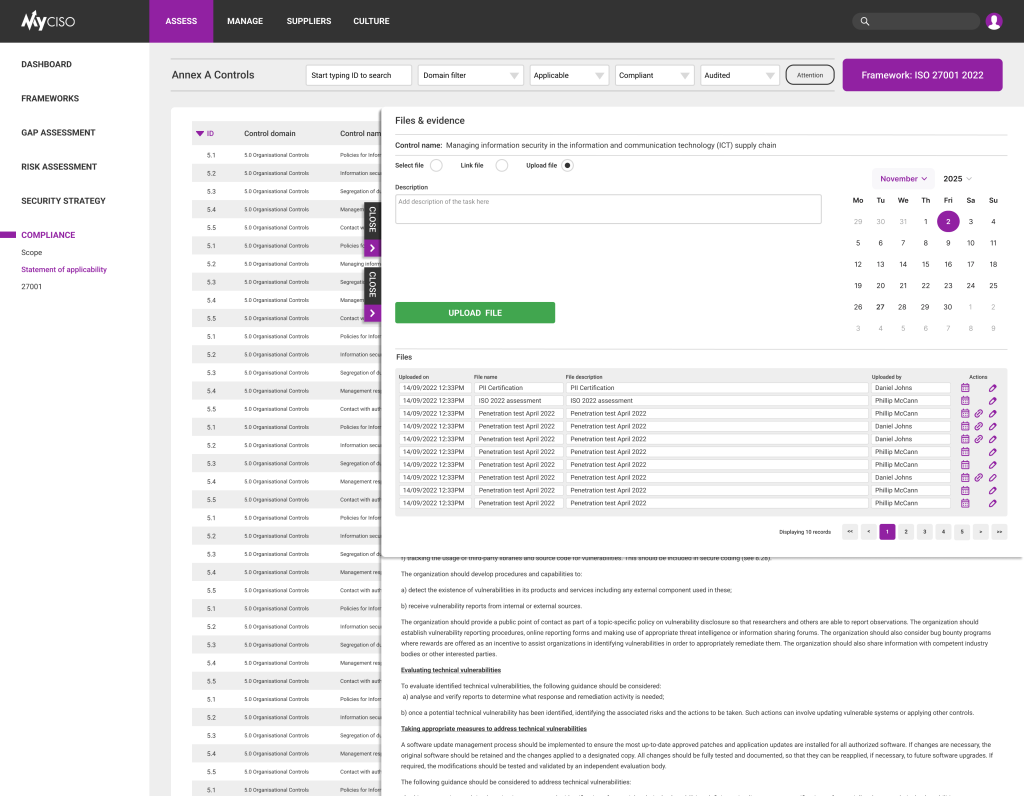Click the paperclip link icon for Penetration test April 2022
Image resolution: width=1024 pixels, height=796 pixels.
pyautogui.click(x=978, y=413)
